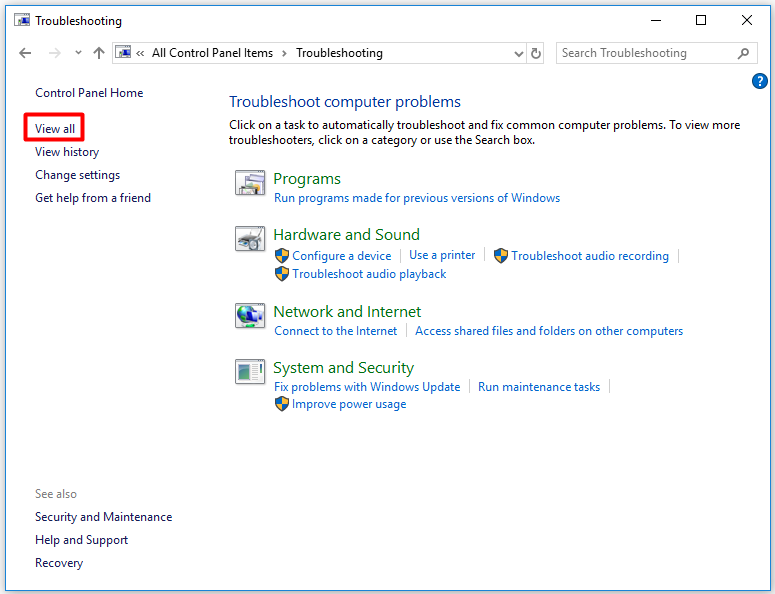Select View all in the left pane
This screenshot has width=775, height=594.
[x=55, y=128]
